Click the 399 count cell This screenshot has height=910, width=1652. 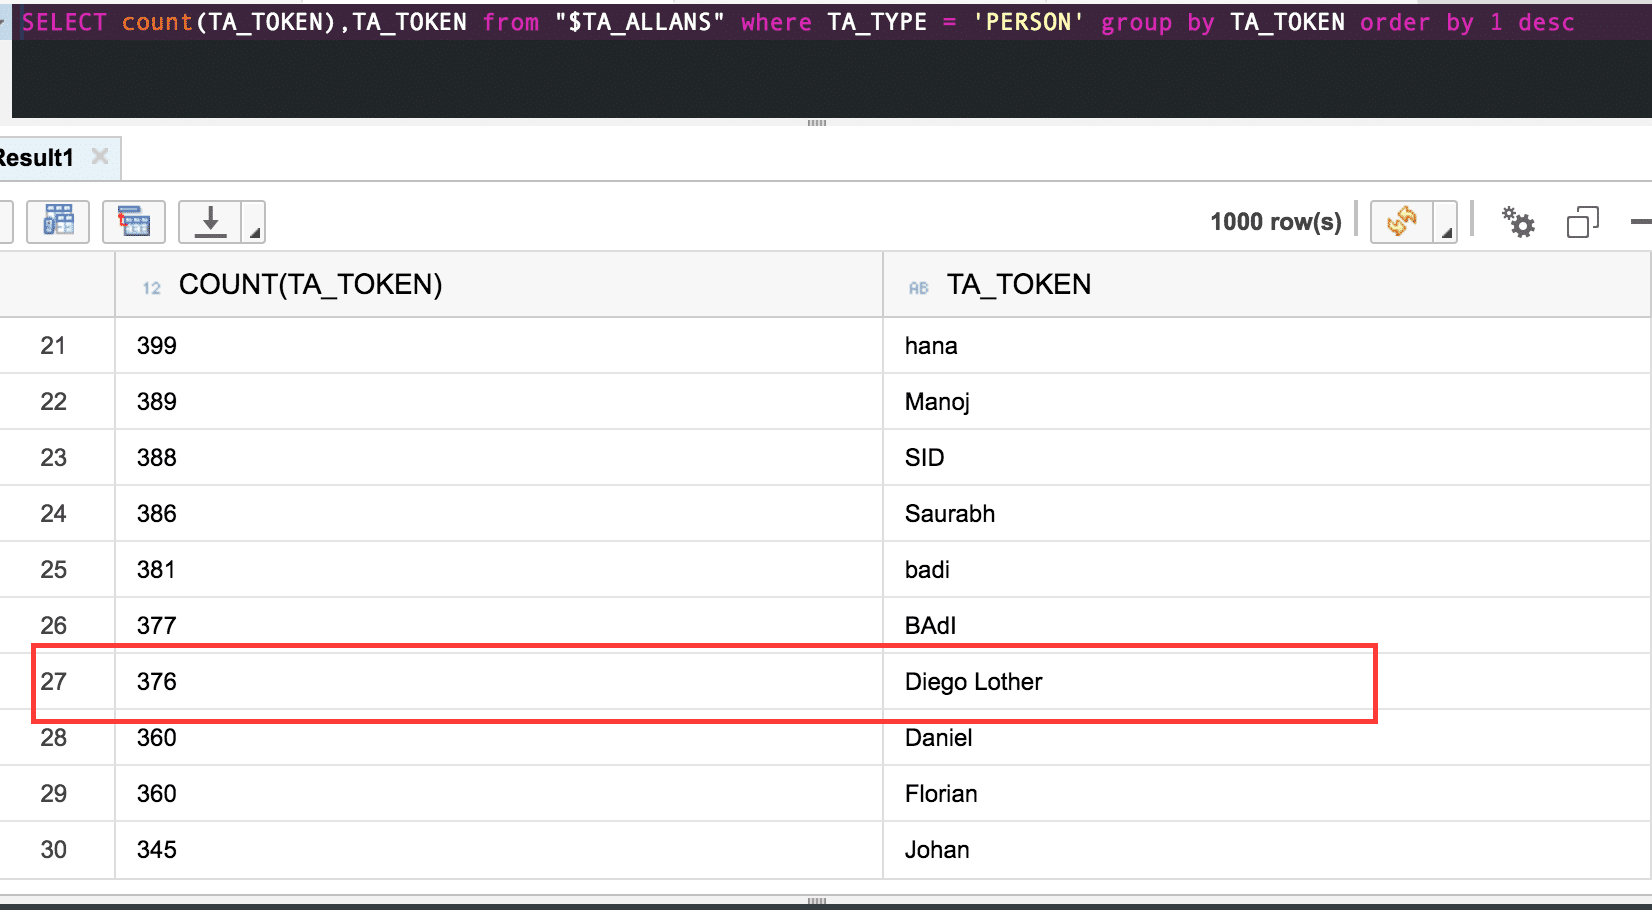[x=157, y=346]
